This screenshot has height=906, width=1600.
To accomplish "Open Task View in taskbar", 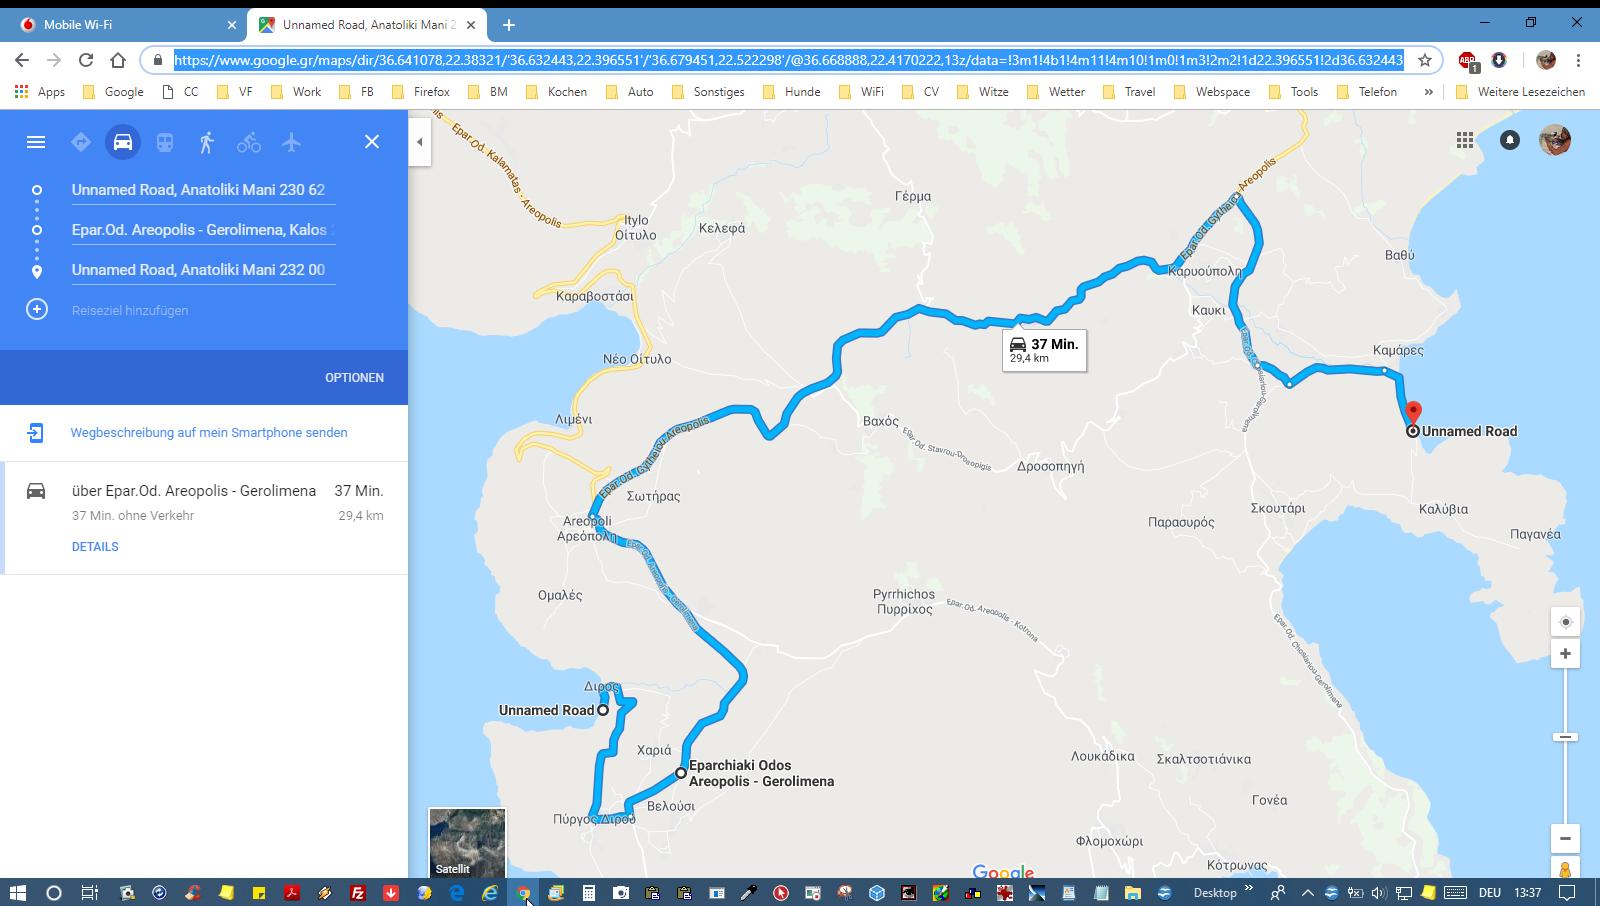I will 89,893.
